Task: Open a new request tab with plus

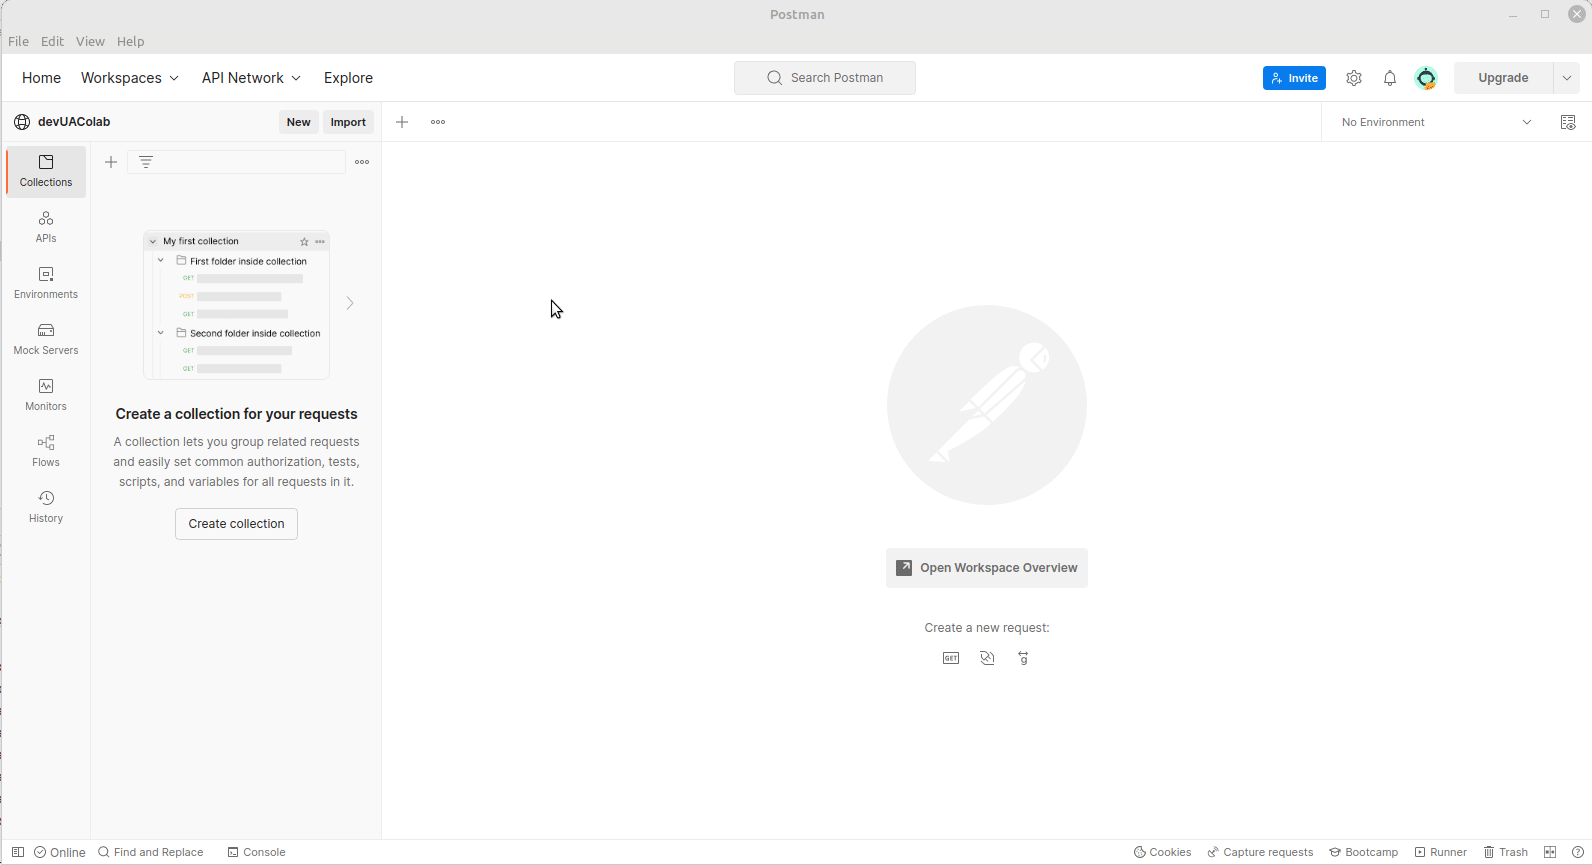Action: tap(402, 122)
